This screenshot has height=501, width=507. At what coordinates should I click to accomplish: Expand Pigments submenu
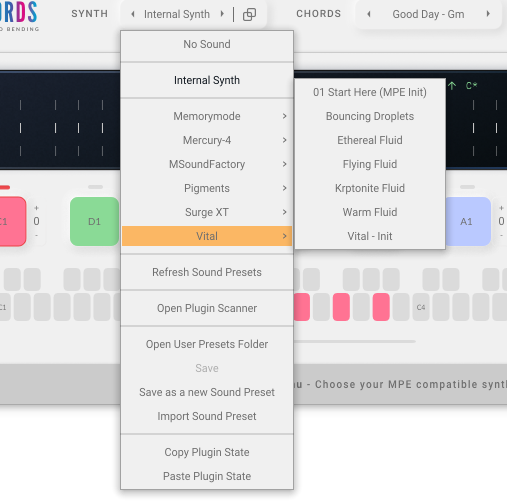(x=207, y=188)
